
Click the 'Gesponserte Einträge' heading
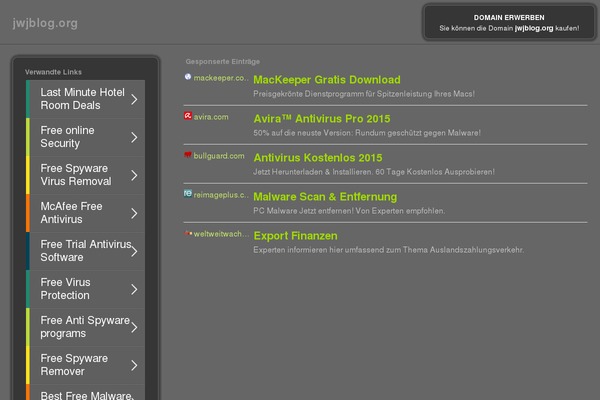pyautogui.click(x=223, y=61)
